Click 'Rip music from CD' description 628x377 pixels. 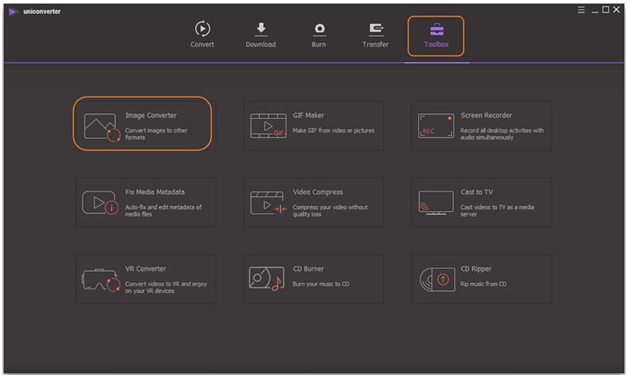click(x=483, y=284)
